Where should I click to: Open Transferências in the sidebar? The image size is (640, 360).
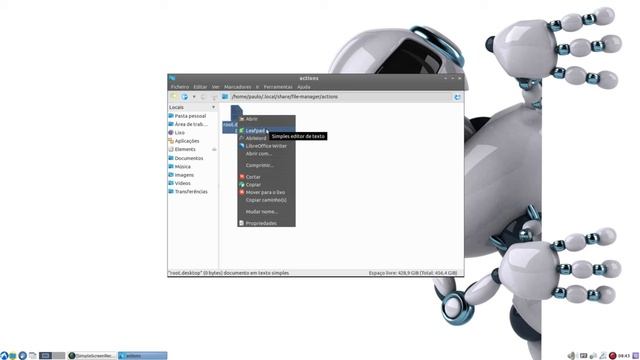click(x=192, y=191)
